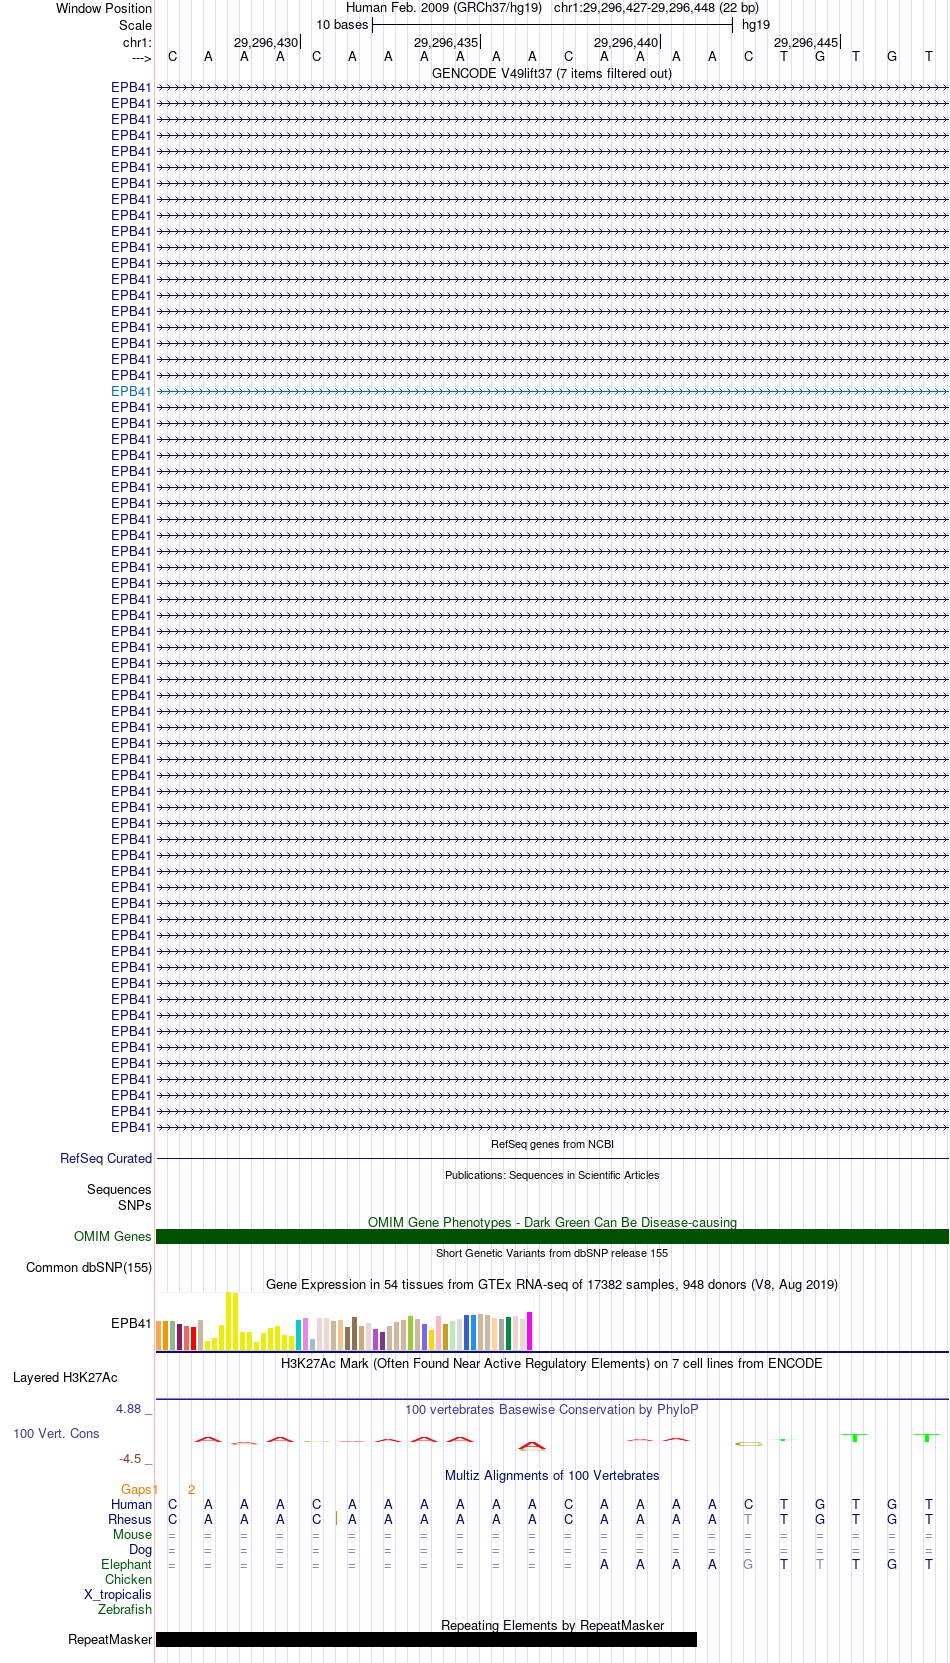Select the dark green OMIM Genes bar
Screen dimensions: 950x1663
pos(552,1236)
